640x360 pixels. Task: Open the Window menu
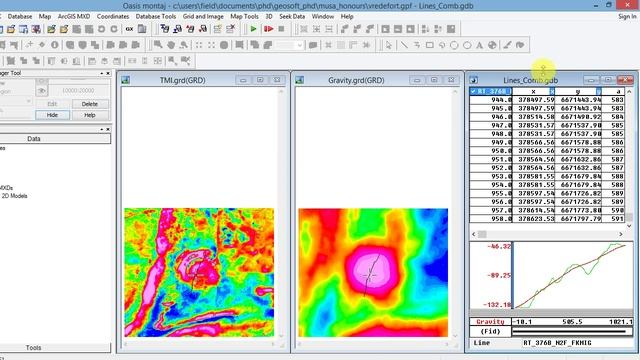[x=323, y=16]
